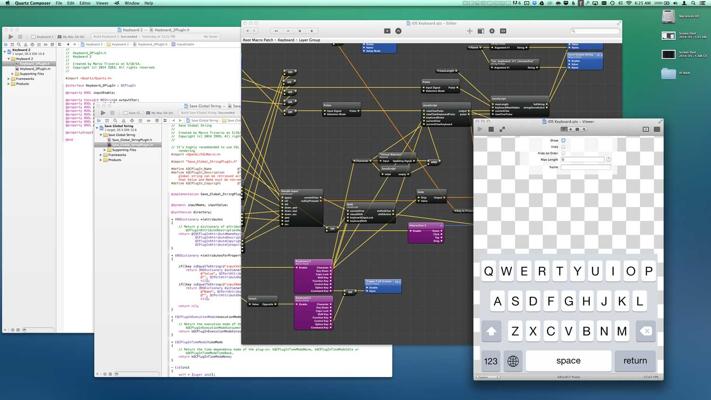
Task: Add a new patch with plus icon
Action: point(469,31)
